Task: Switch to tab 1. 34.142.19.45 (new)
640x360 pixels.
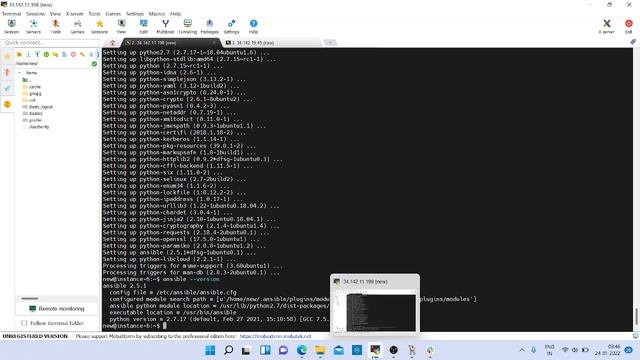Action: (x=271, y=42)
